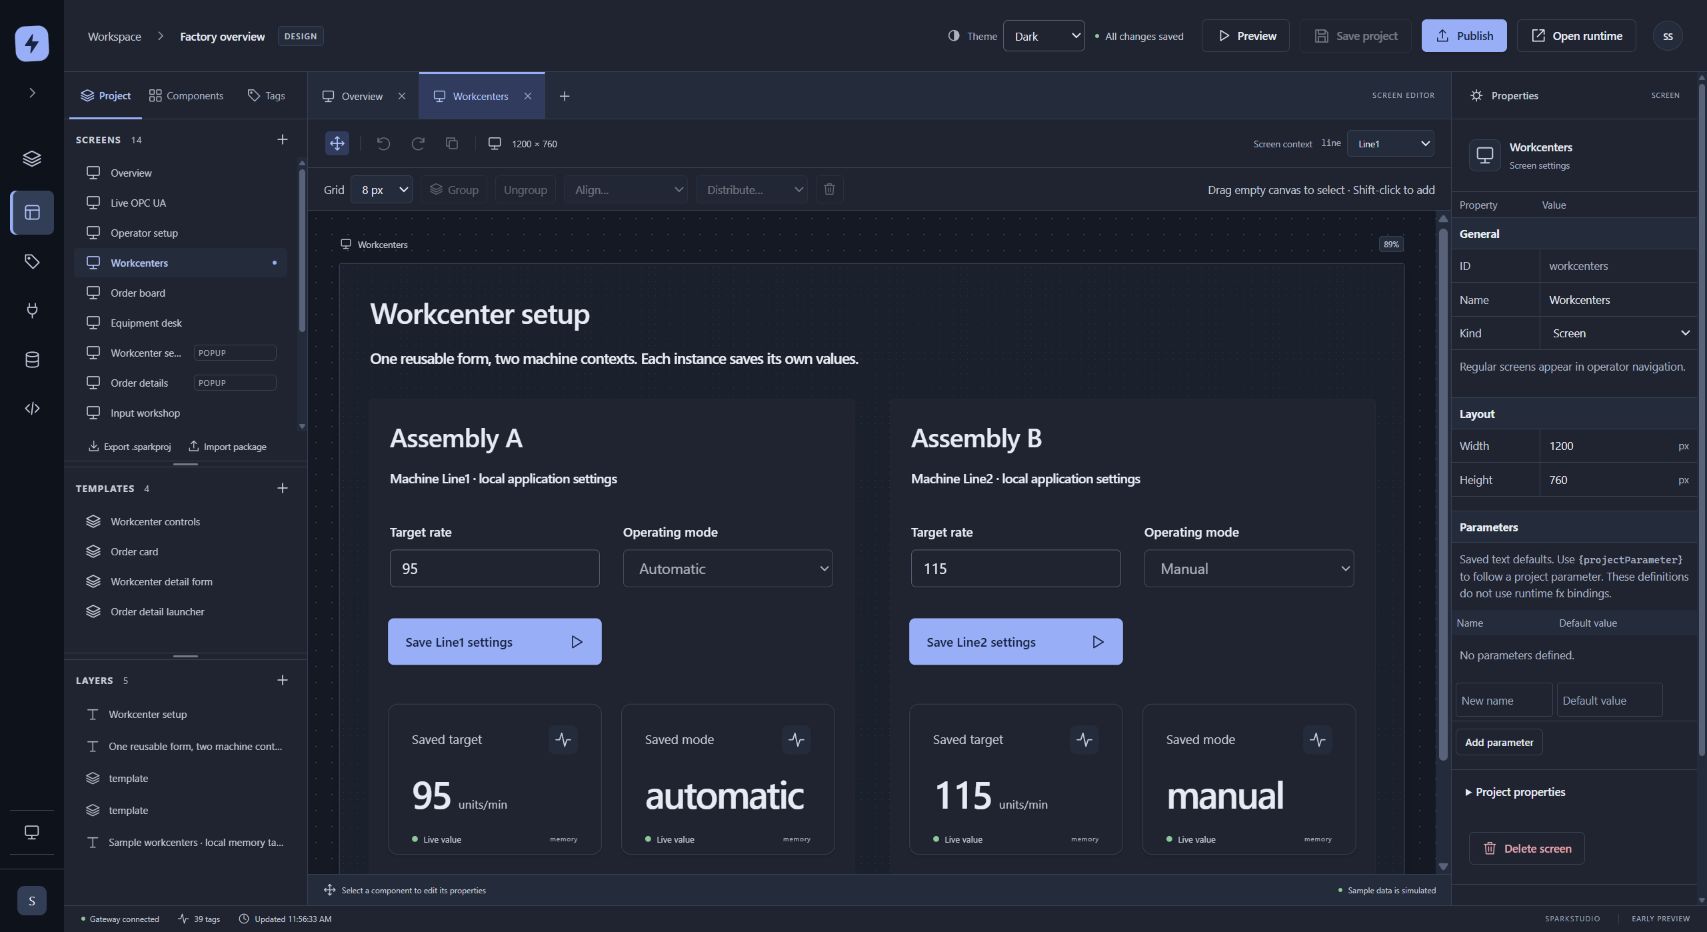
Task: Open the tags sidebar icon
Action: point(32,262)
